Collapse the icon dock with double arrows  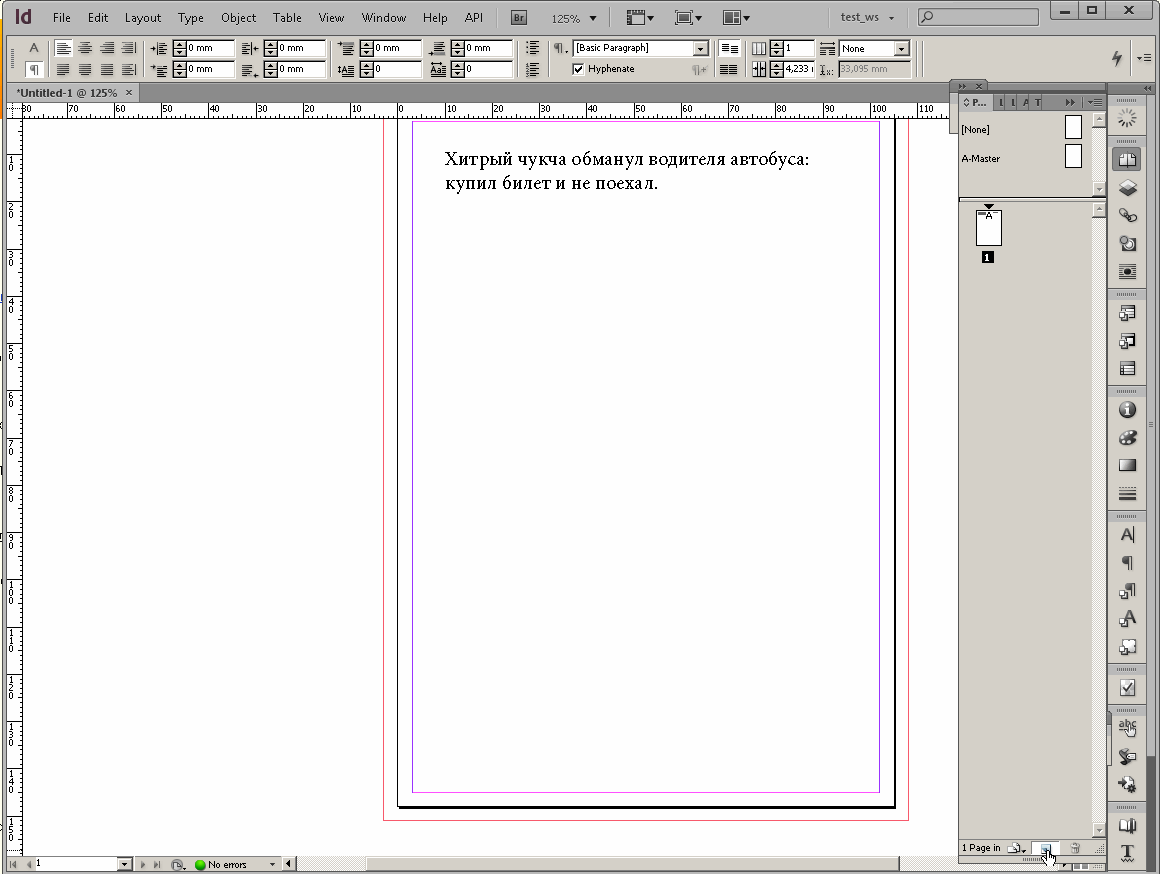point(1147,87)
